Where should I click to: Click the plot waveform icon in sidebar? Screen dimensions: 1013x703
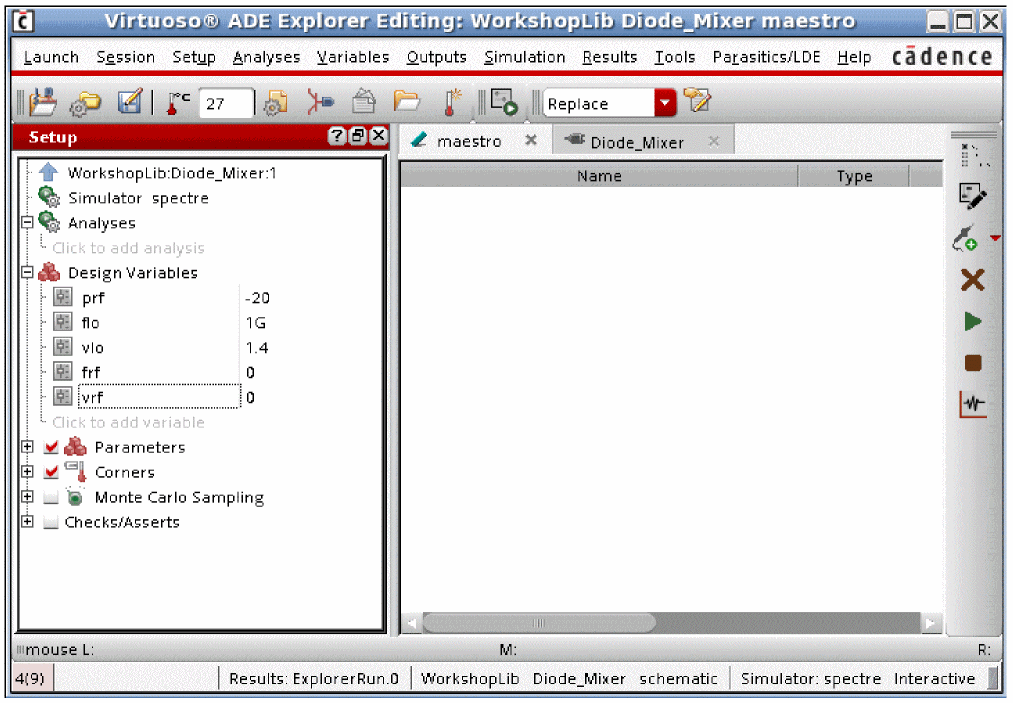click(x=973, y=404)
